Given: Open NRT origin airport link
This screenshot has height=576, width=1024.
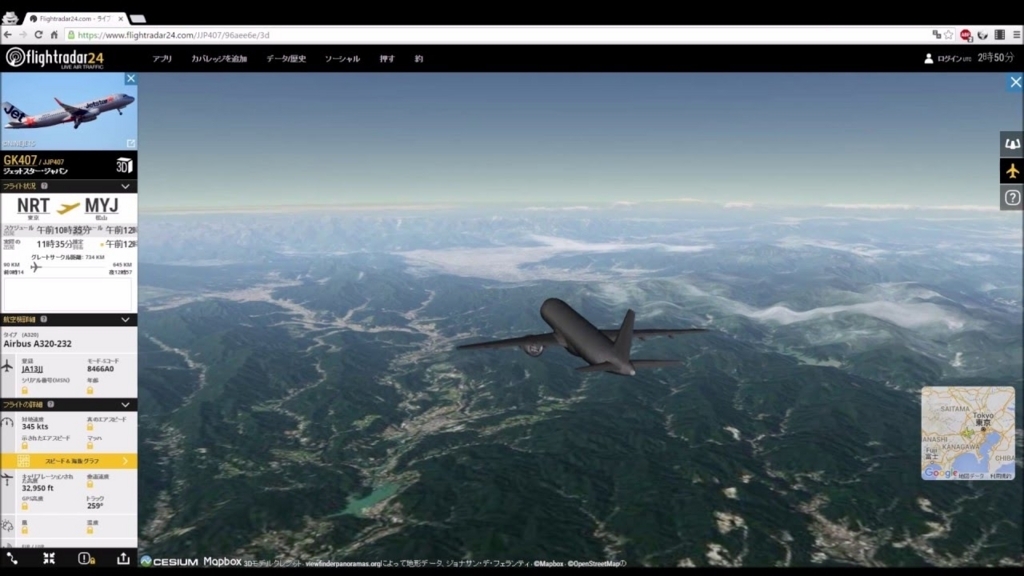Looking at the screenshot, I should coord(33,206).
